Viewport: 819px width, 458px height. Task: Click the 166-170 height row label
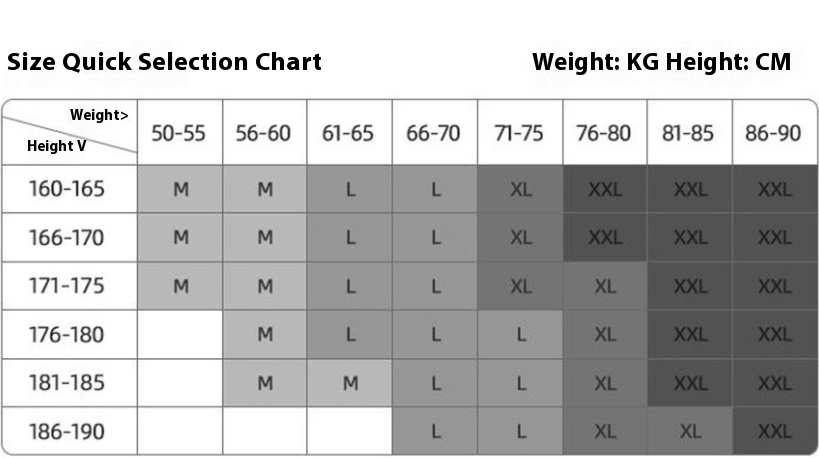[x=69, y=238]
